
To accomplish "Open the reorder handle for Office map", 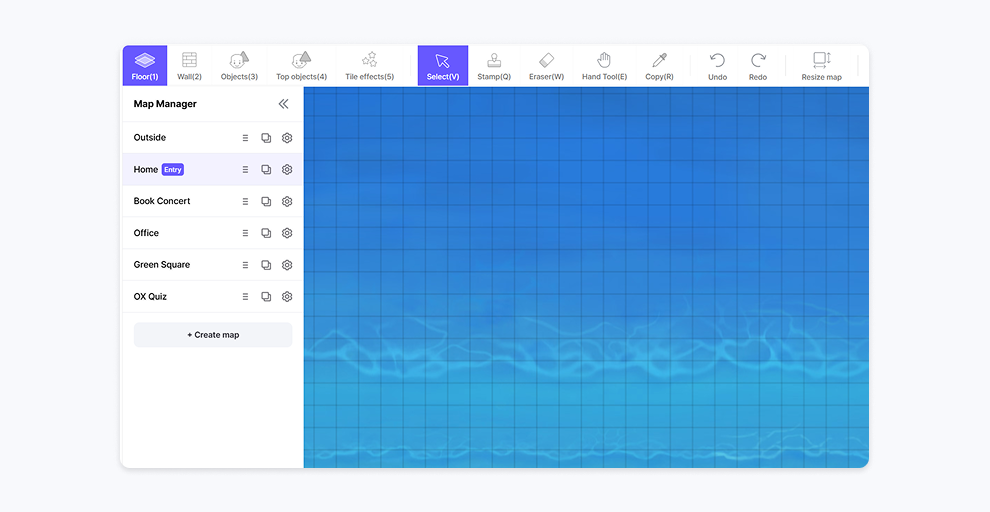I will (246, 233).
